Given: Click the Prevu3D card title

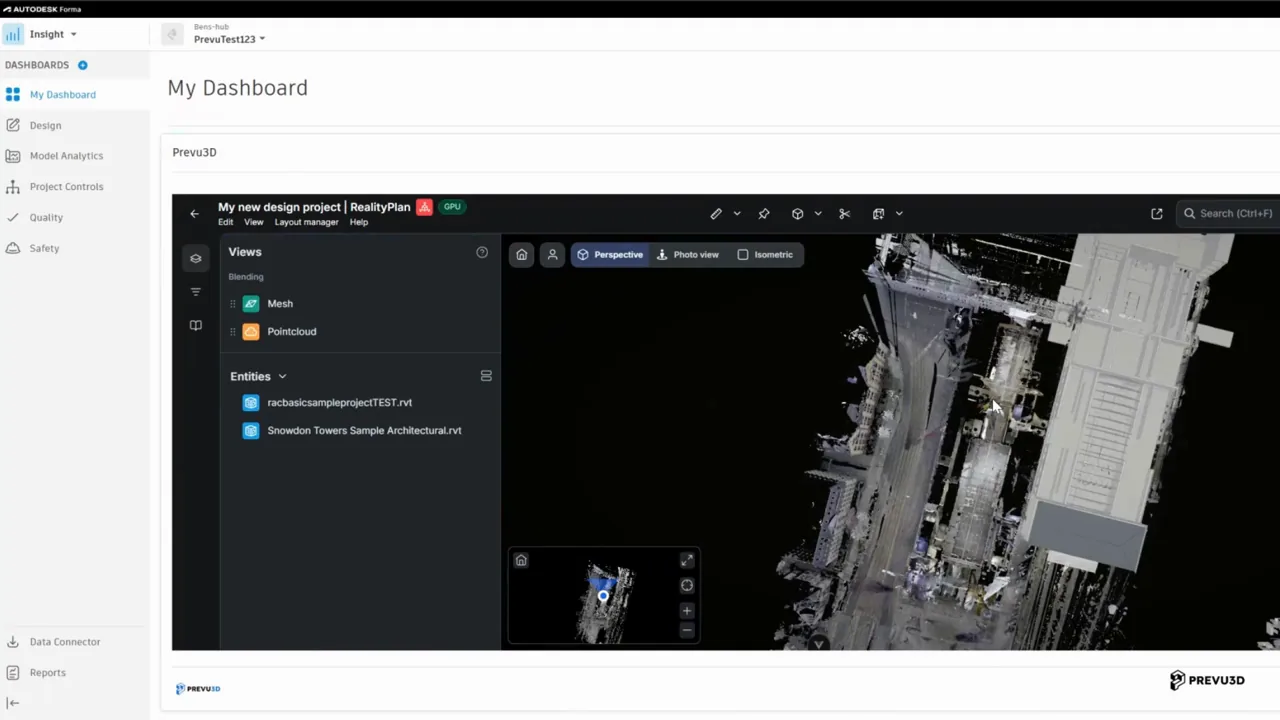Looking at the screenshot, I should click(x=194, y=152).
